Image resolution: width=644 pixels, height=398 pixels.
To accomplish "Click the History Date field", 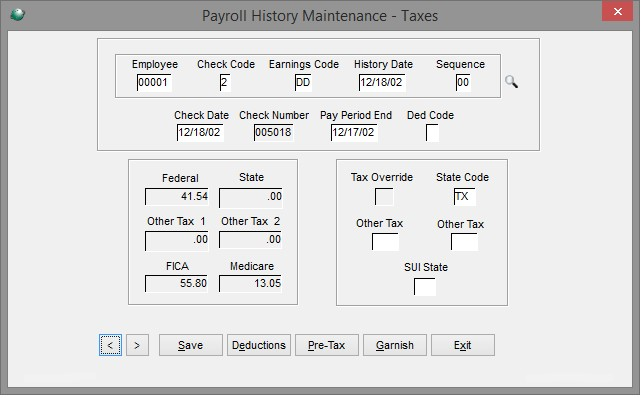I will (x=382, y=83).
